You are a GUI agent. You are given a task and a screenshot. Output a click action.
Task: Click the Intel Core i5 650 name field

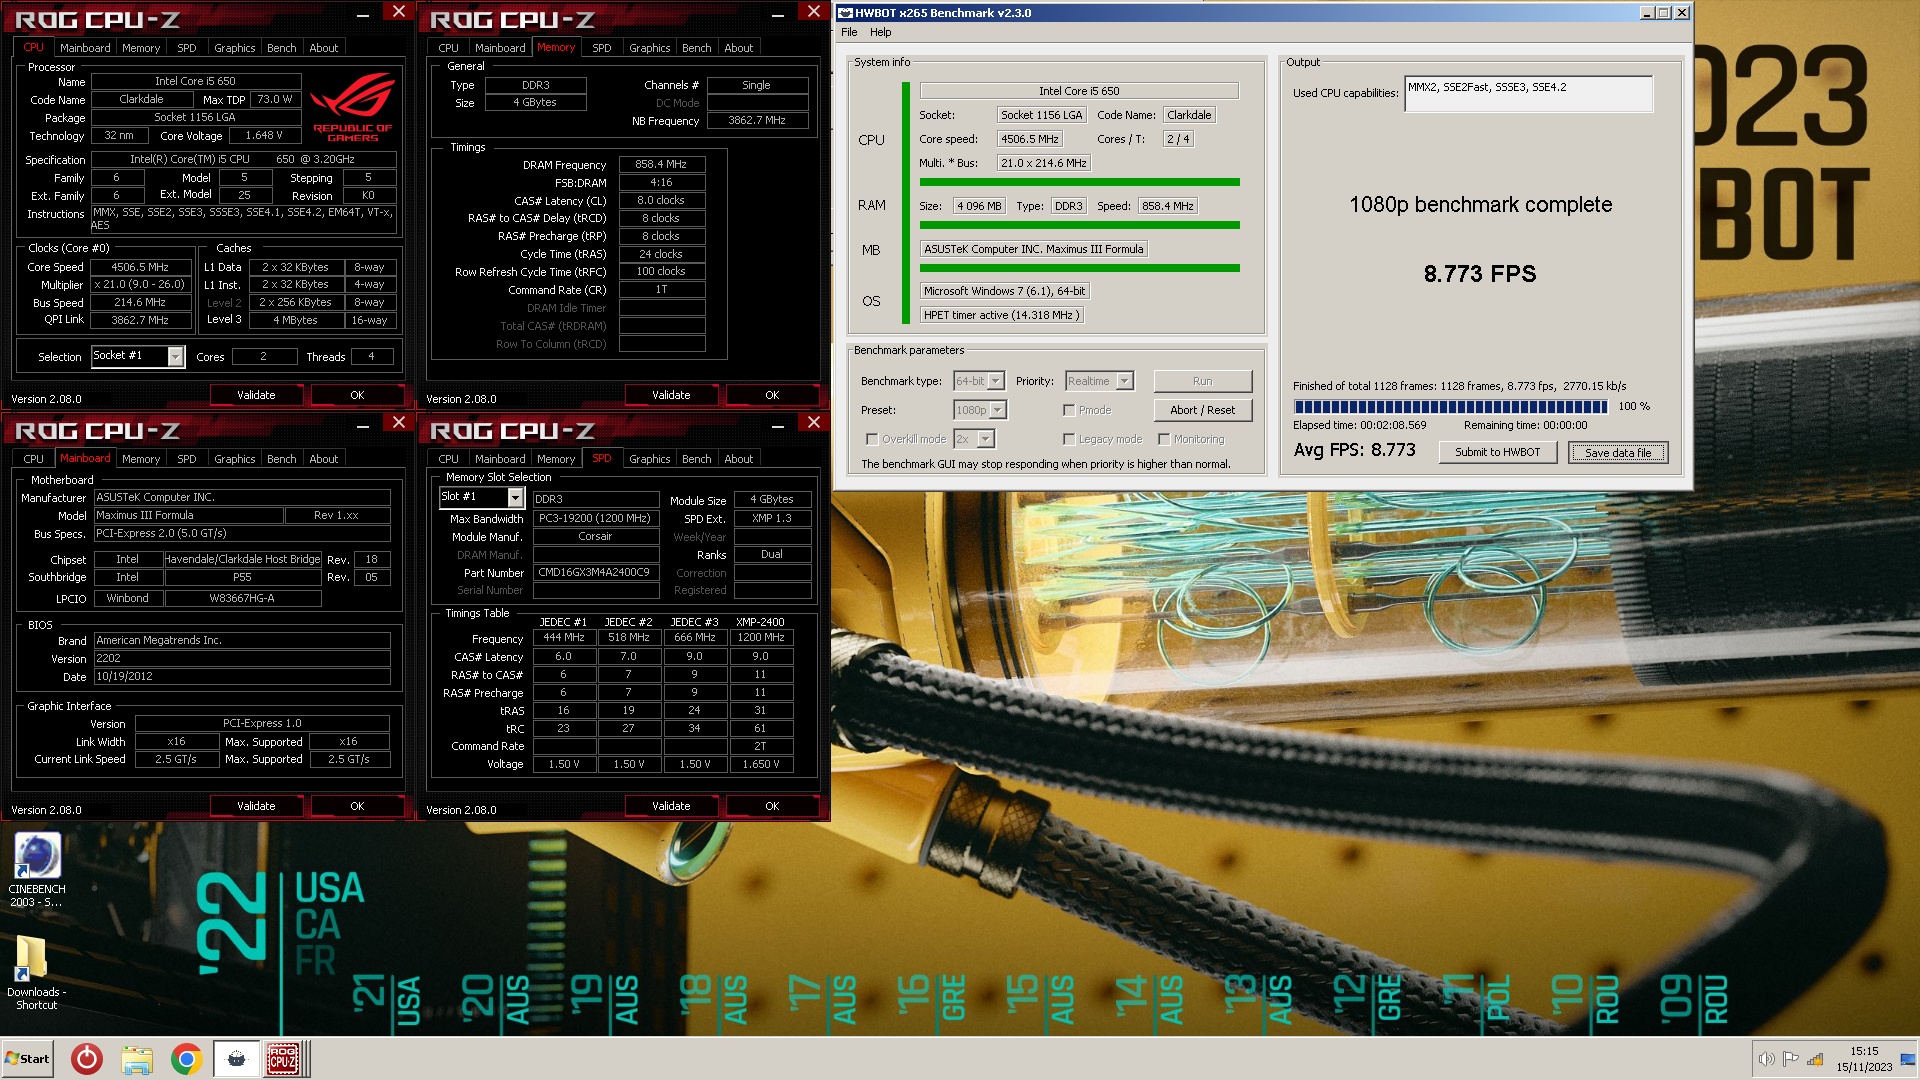pyautogui.click(x=195, y=81)
